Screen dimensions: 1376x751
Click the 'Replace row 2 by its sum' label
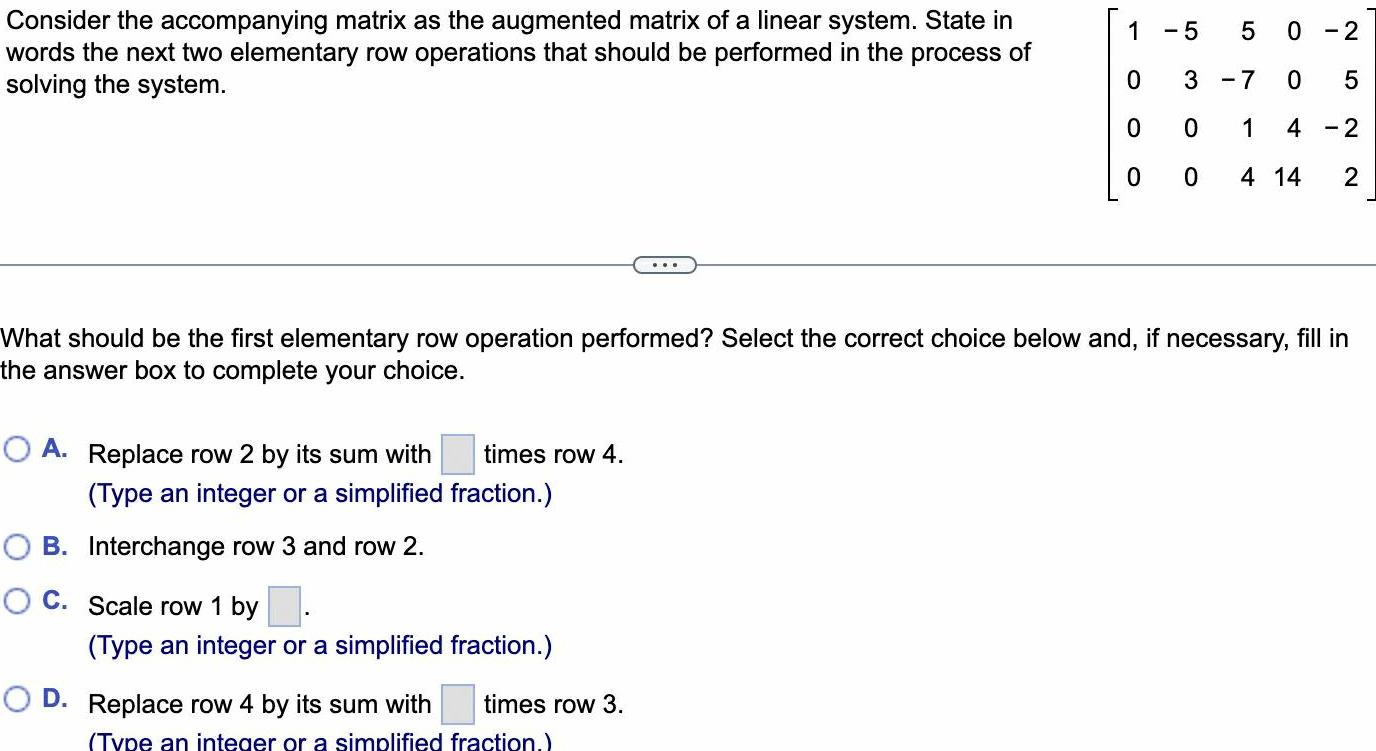258,454
